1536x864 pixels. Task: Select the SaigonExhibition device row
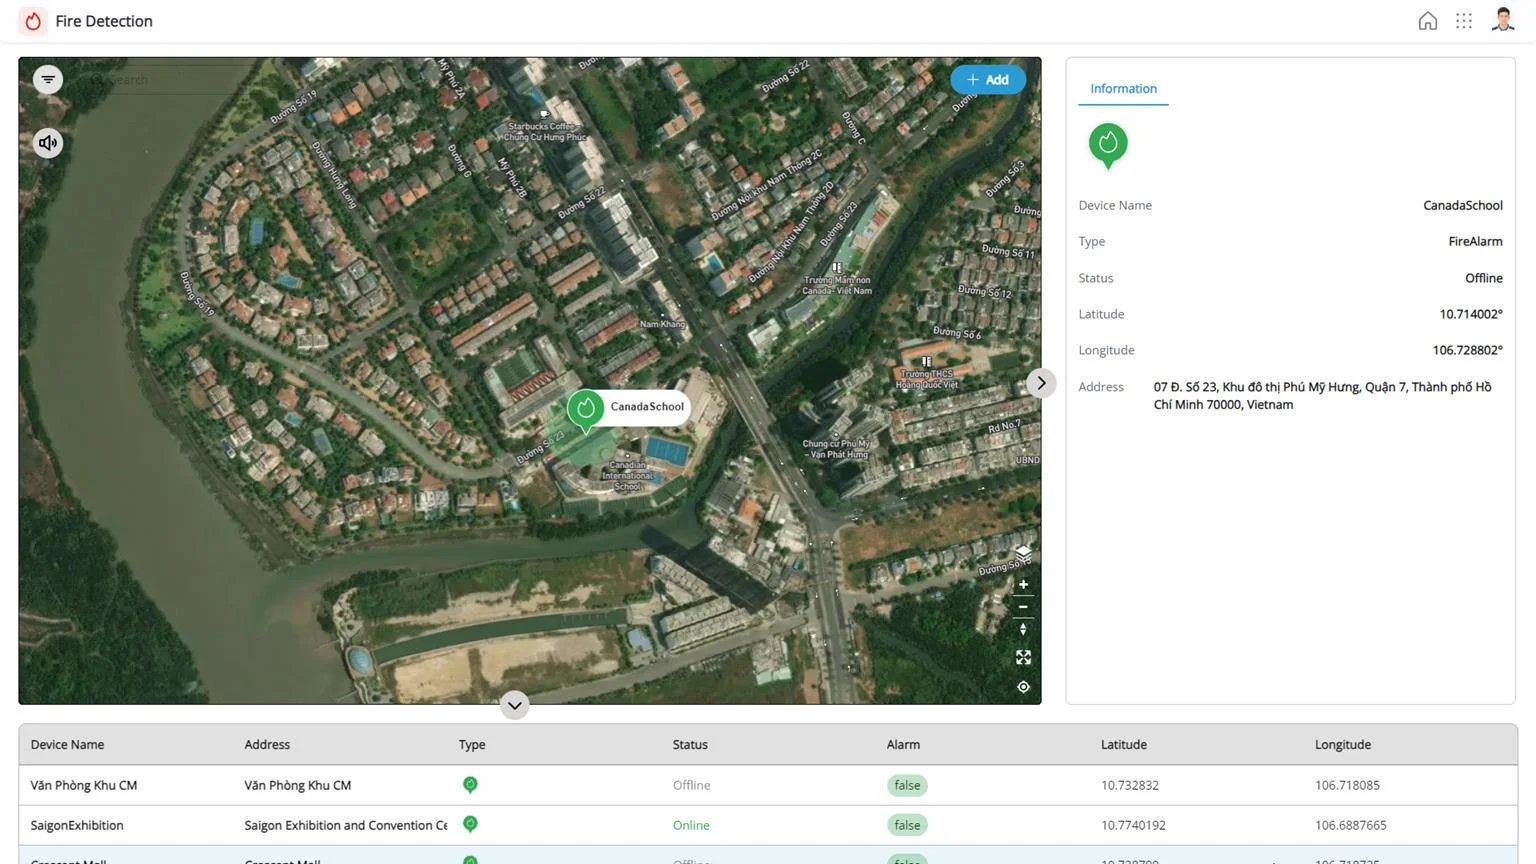pyautogui.click(x=77, y=825)
